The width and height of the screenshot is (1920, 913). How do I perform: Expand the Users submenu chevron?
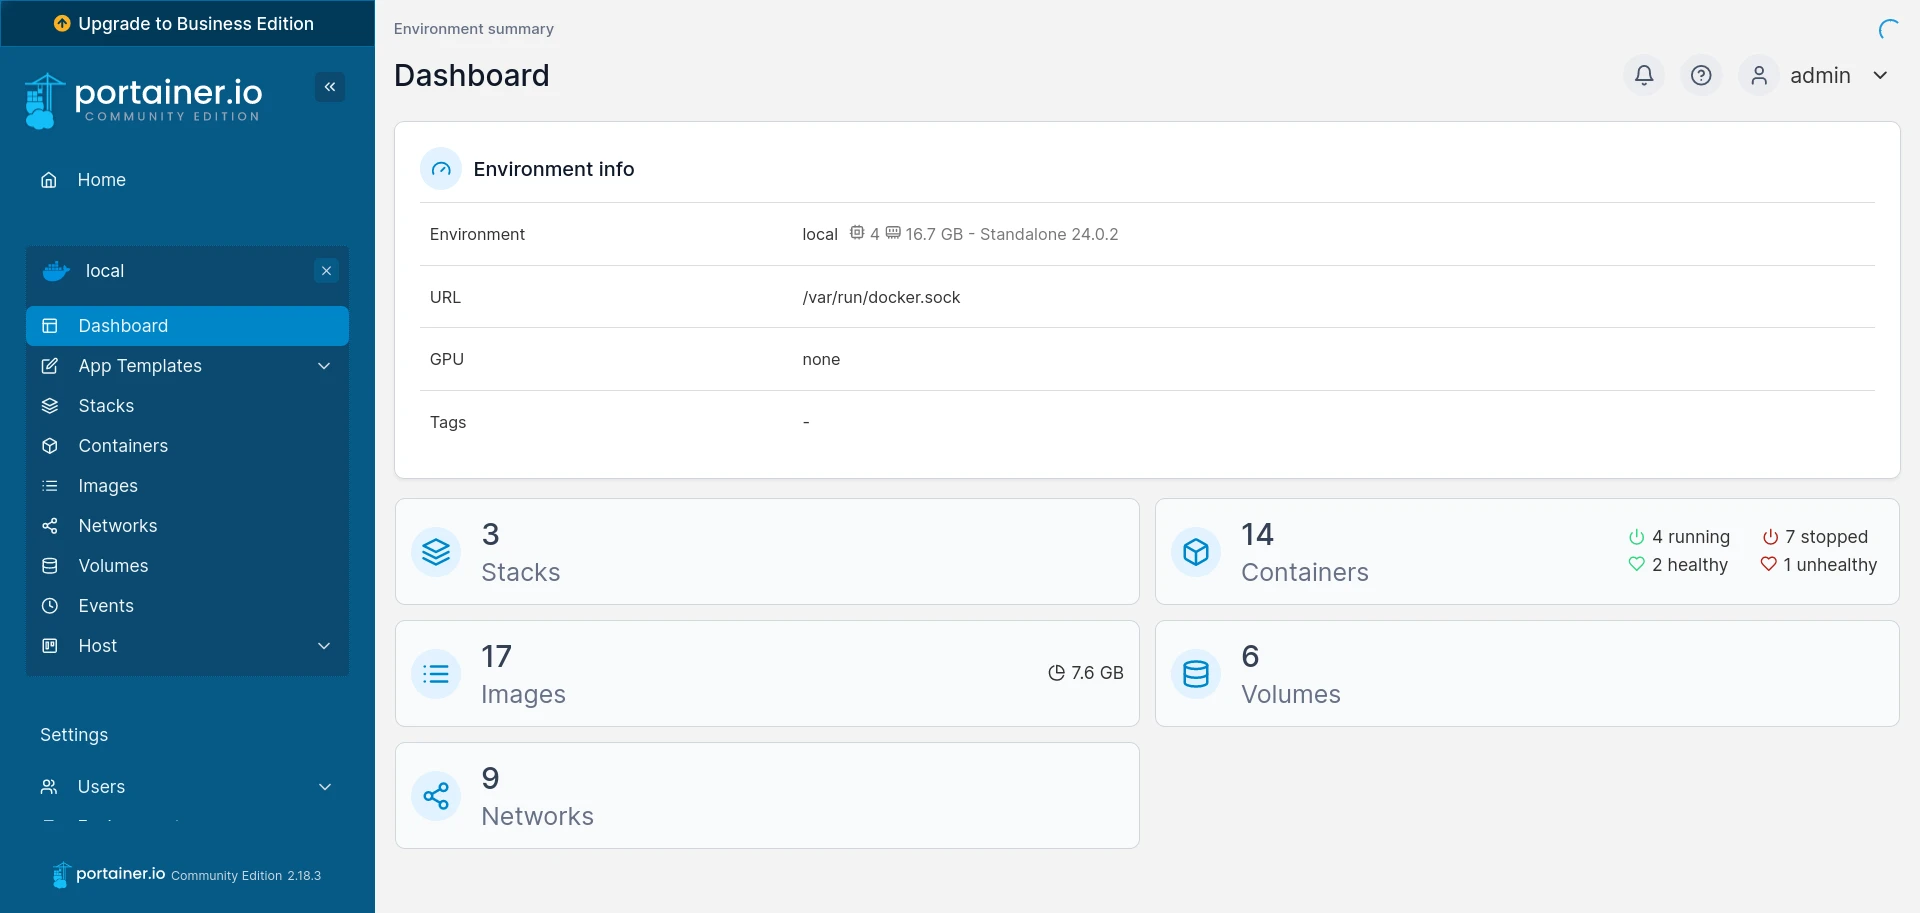[x=325, y=787]
